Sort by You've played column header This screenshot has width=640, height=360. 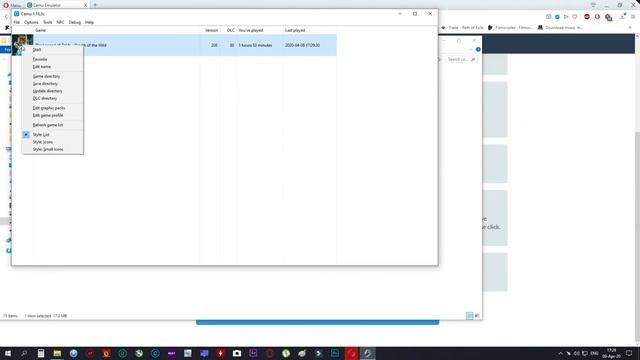(x=251, y=30)
